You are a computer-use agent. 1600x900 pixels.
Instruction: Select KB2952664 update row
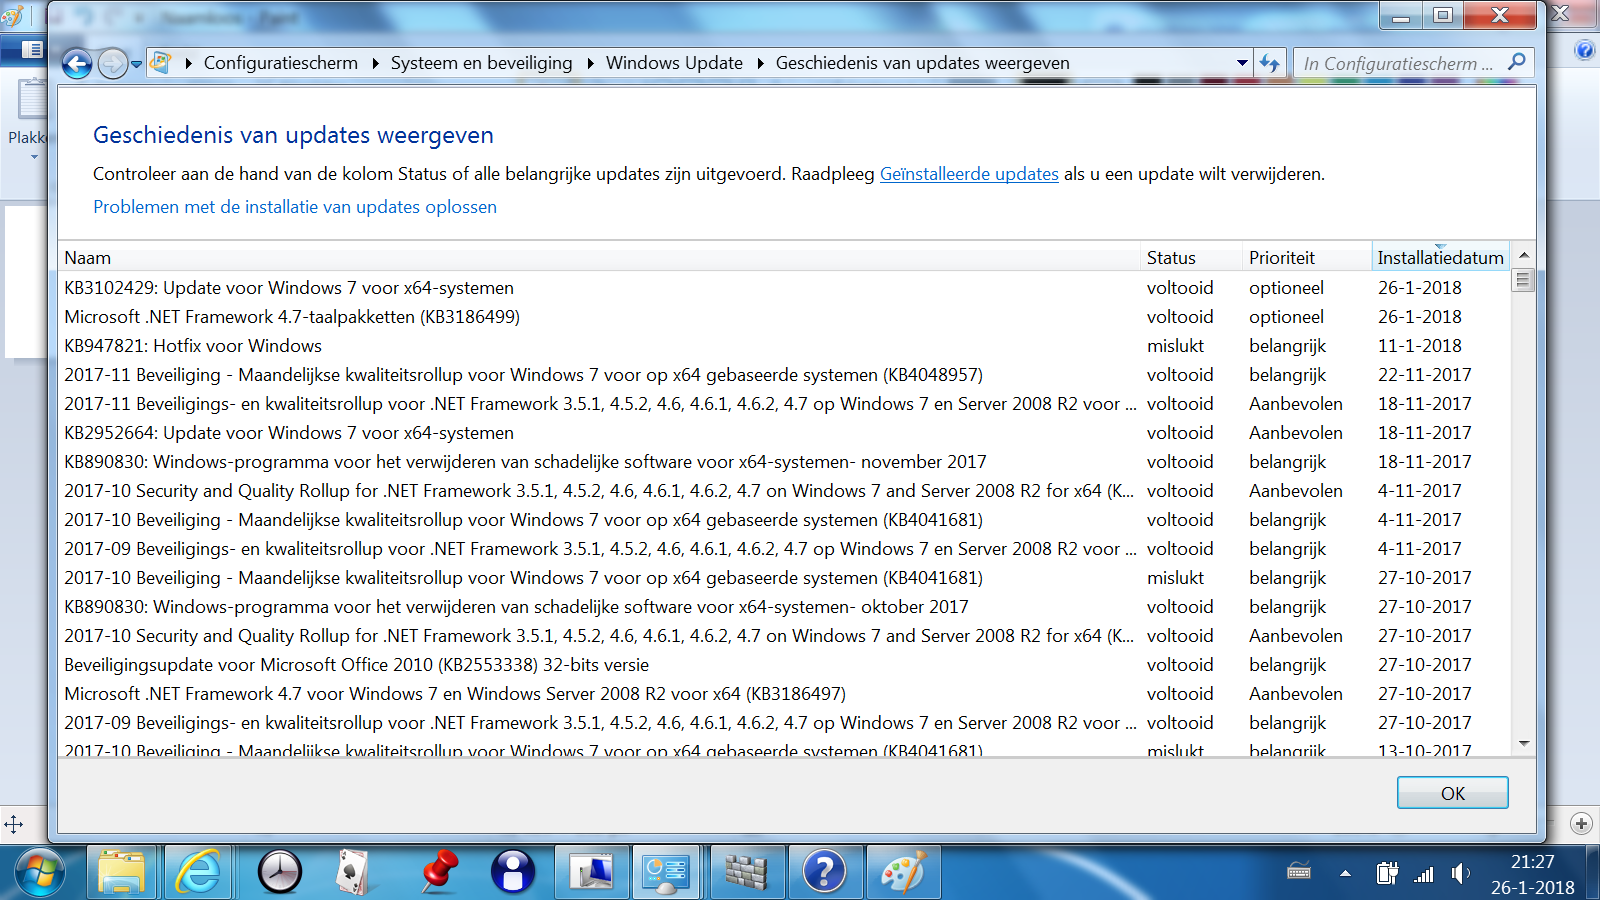[784, 433]
